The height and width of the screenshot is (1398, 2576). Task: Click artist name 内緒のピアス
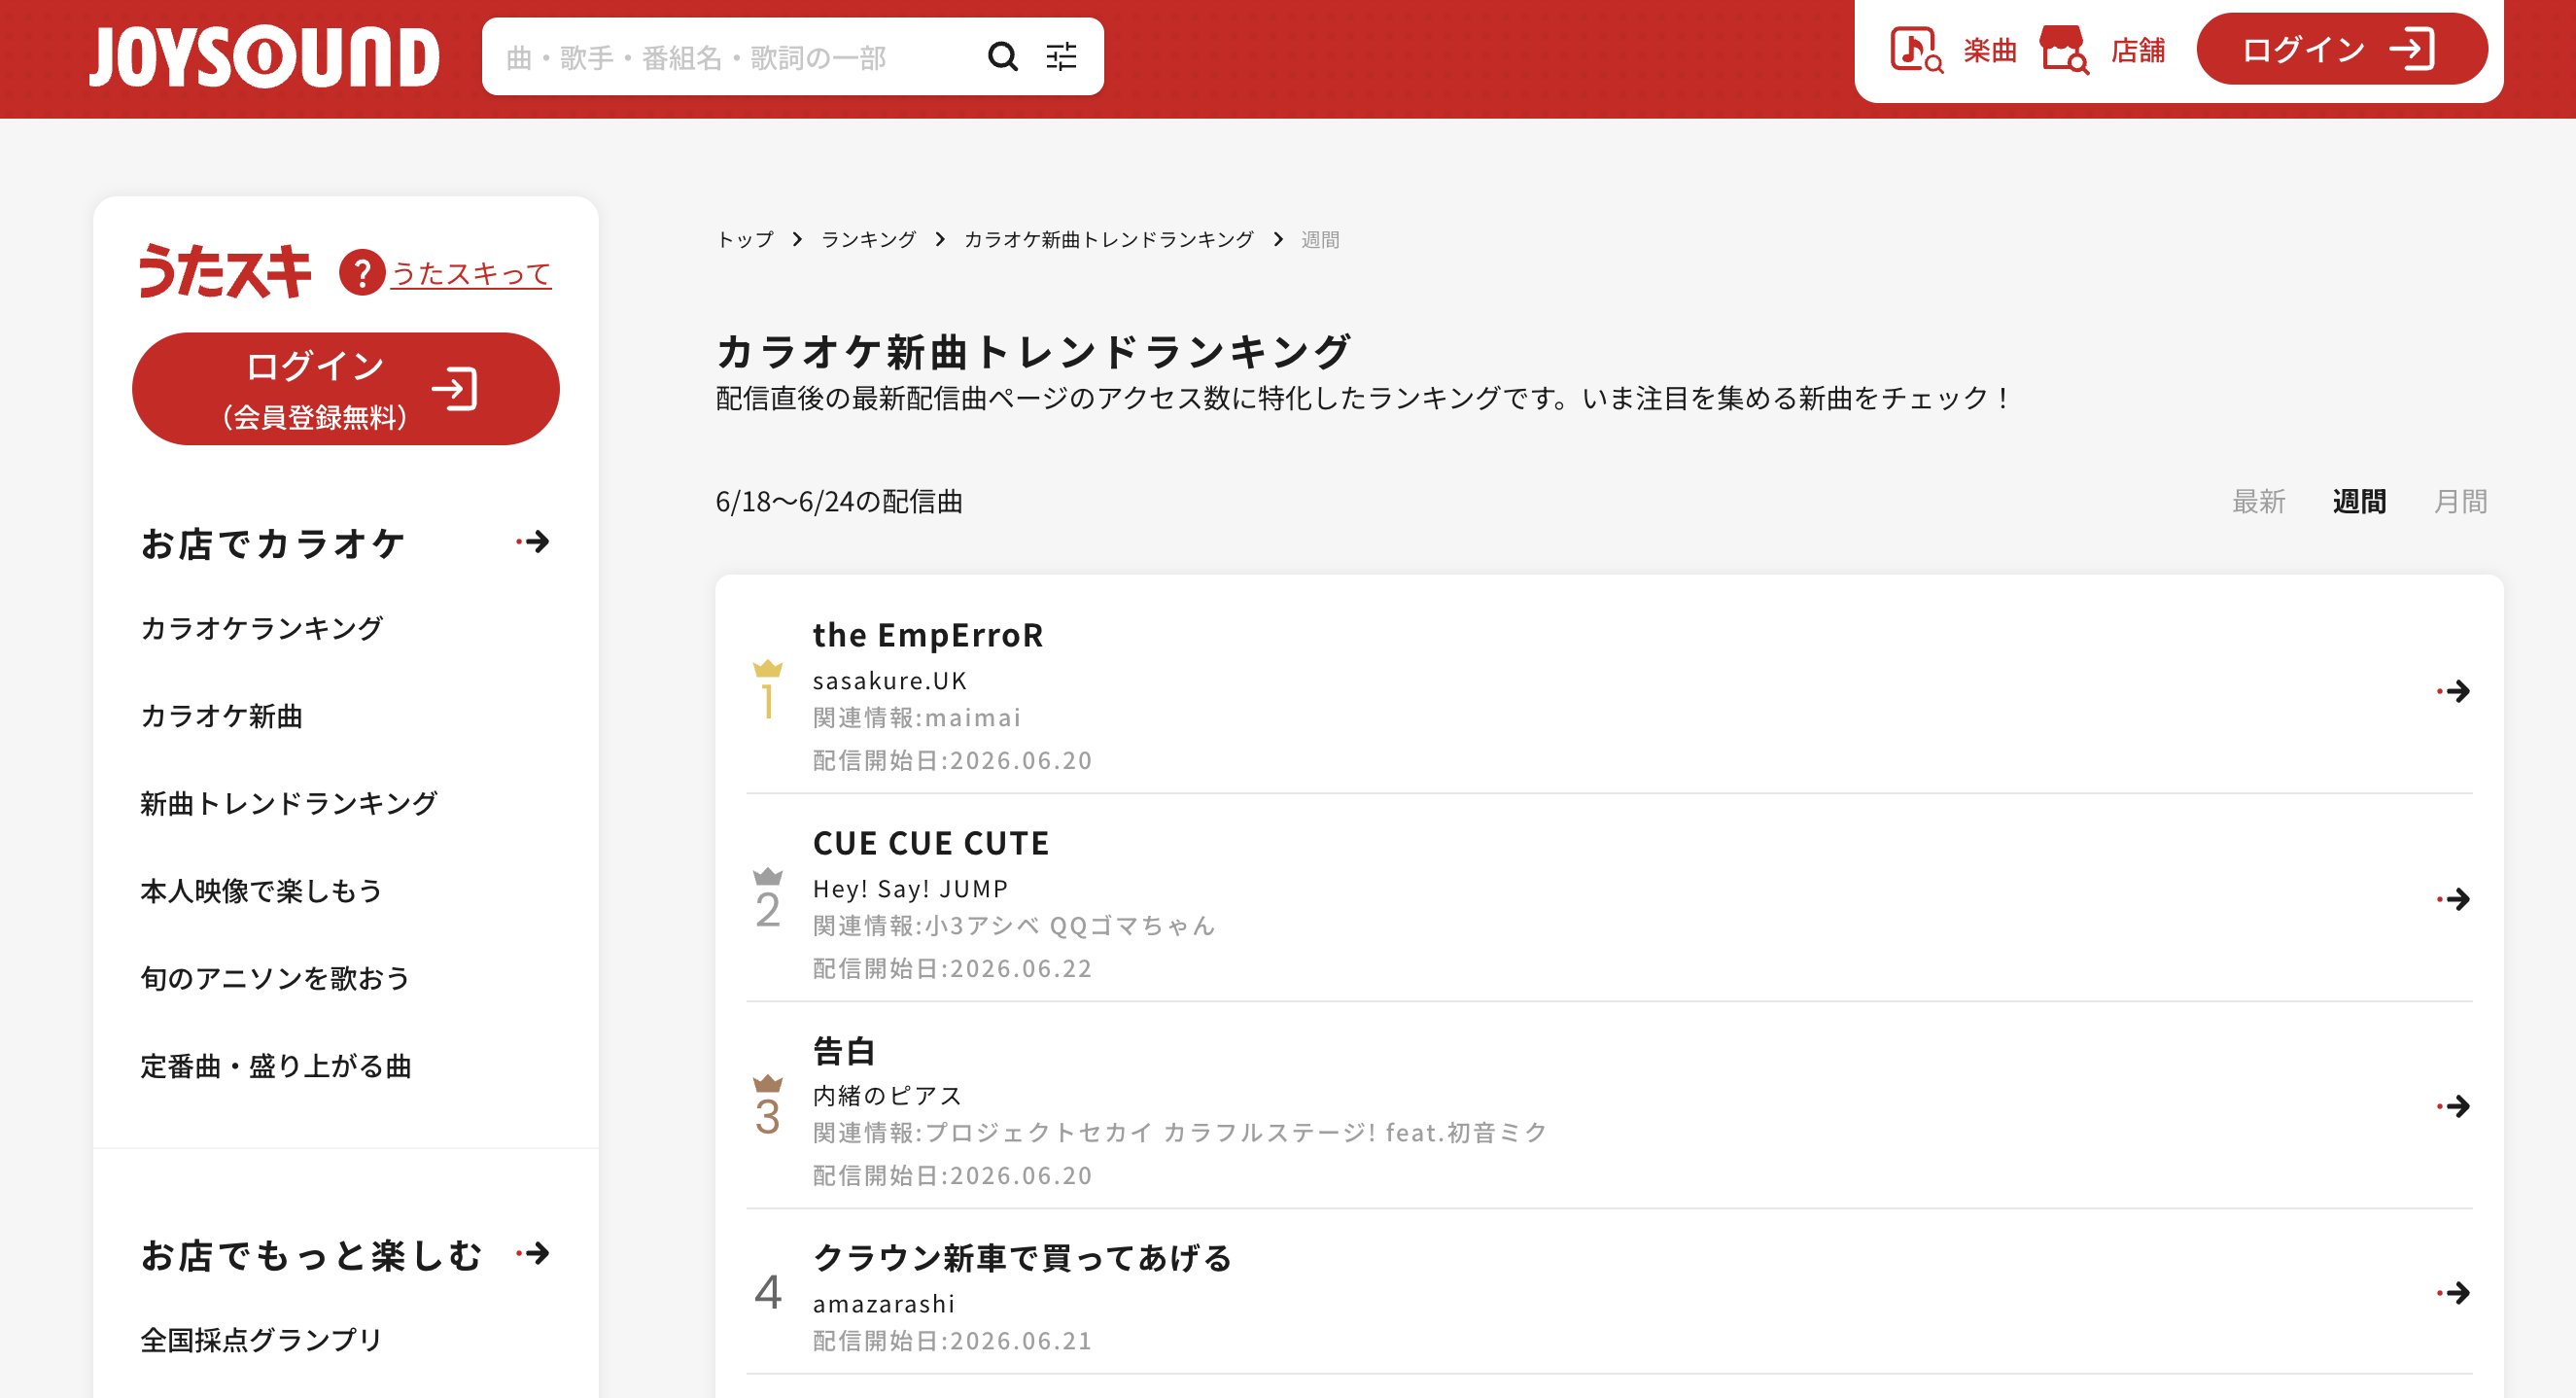coord(887,1096)
